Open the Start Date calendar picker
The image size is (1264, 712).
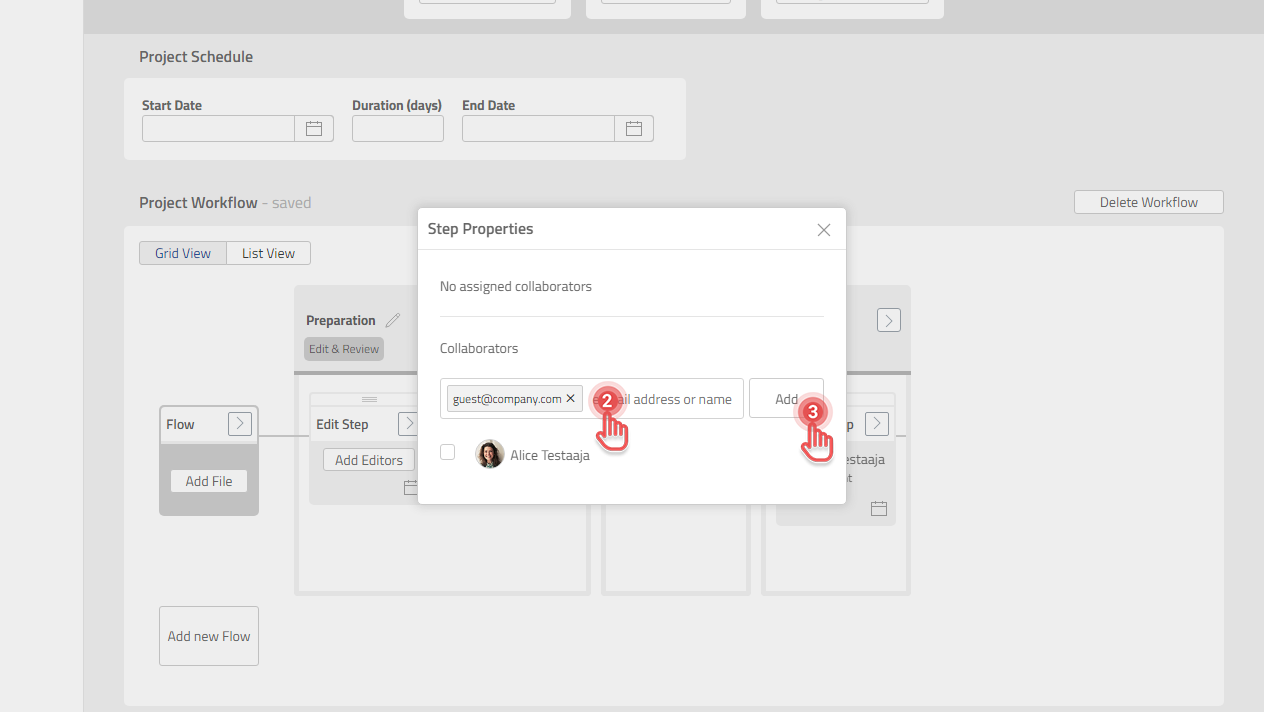[x=313, y=128]
